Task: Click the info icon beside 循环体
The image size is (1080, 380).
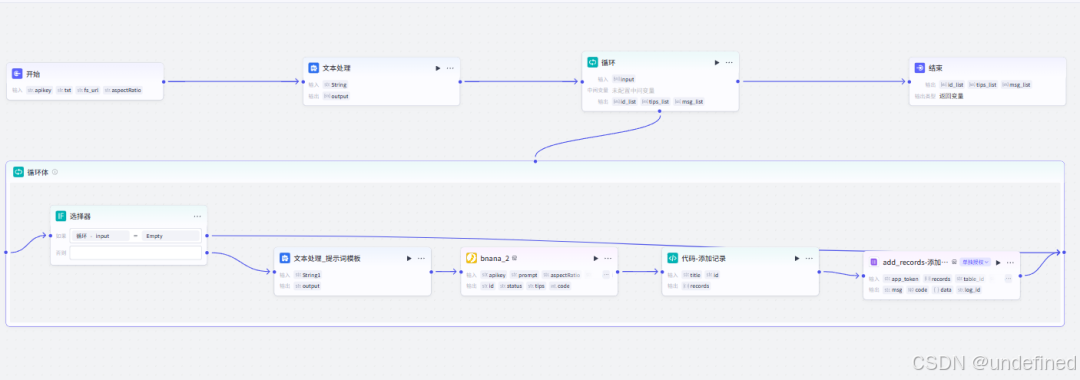Action: click(55, 172)
